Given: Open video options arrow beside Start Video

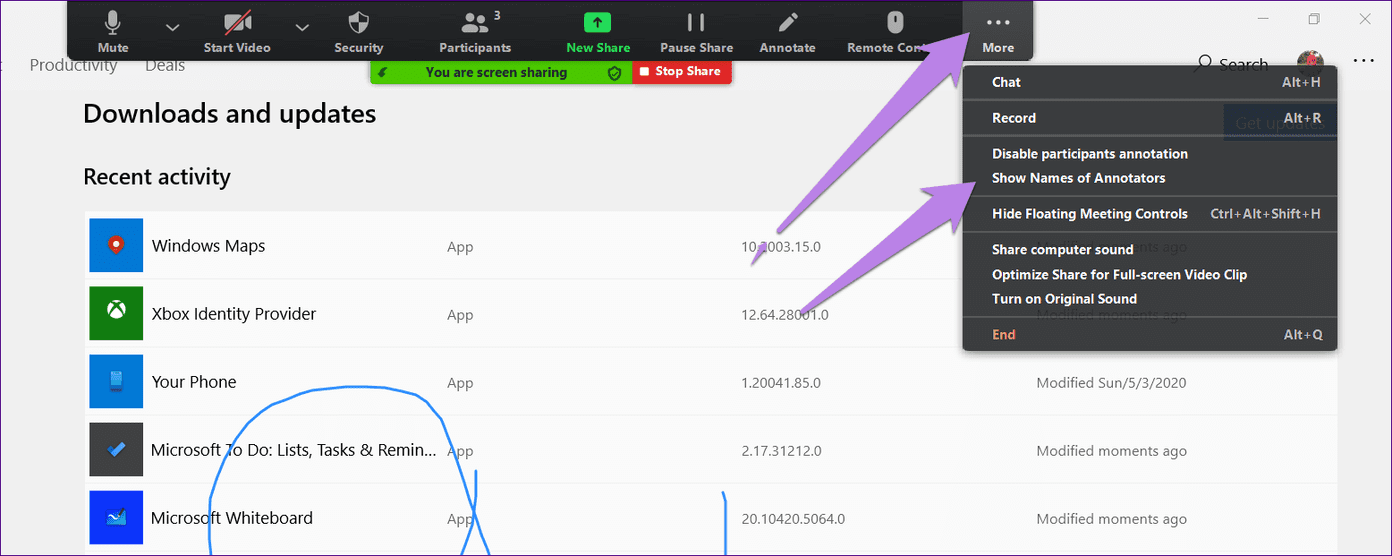Looking at the screenshot, I should click(302, 27).
